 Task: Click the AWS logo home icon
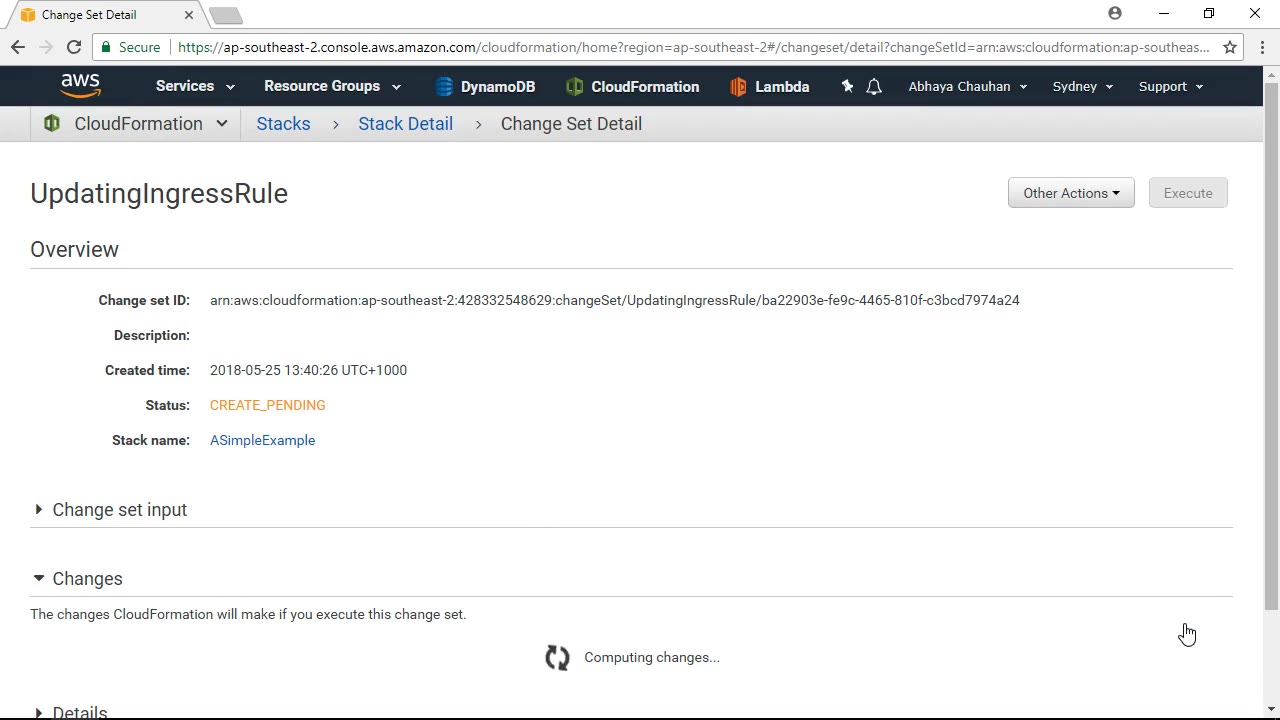(x=80, y=86)
